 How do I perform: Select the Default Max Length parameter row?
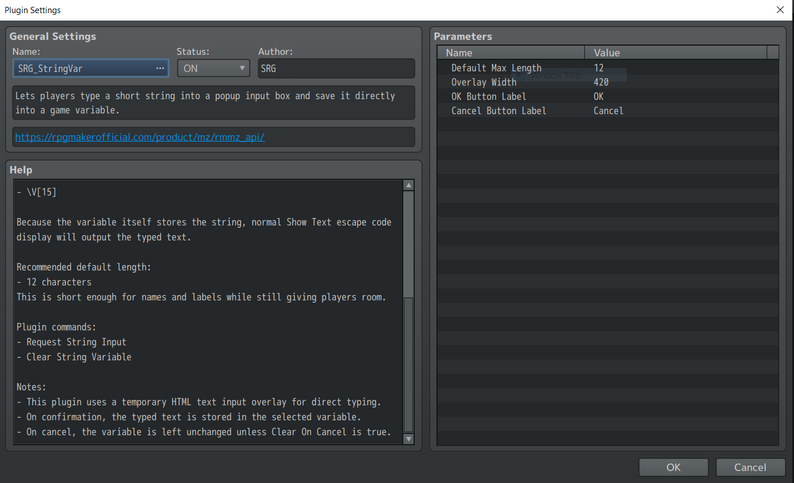pyautogui.click(x=608, y=68)
